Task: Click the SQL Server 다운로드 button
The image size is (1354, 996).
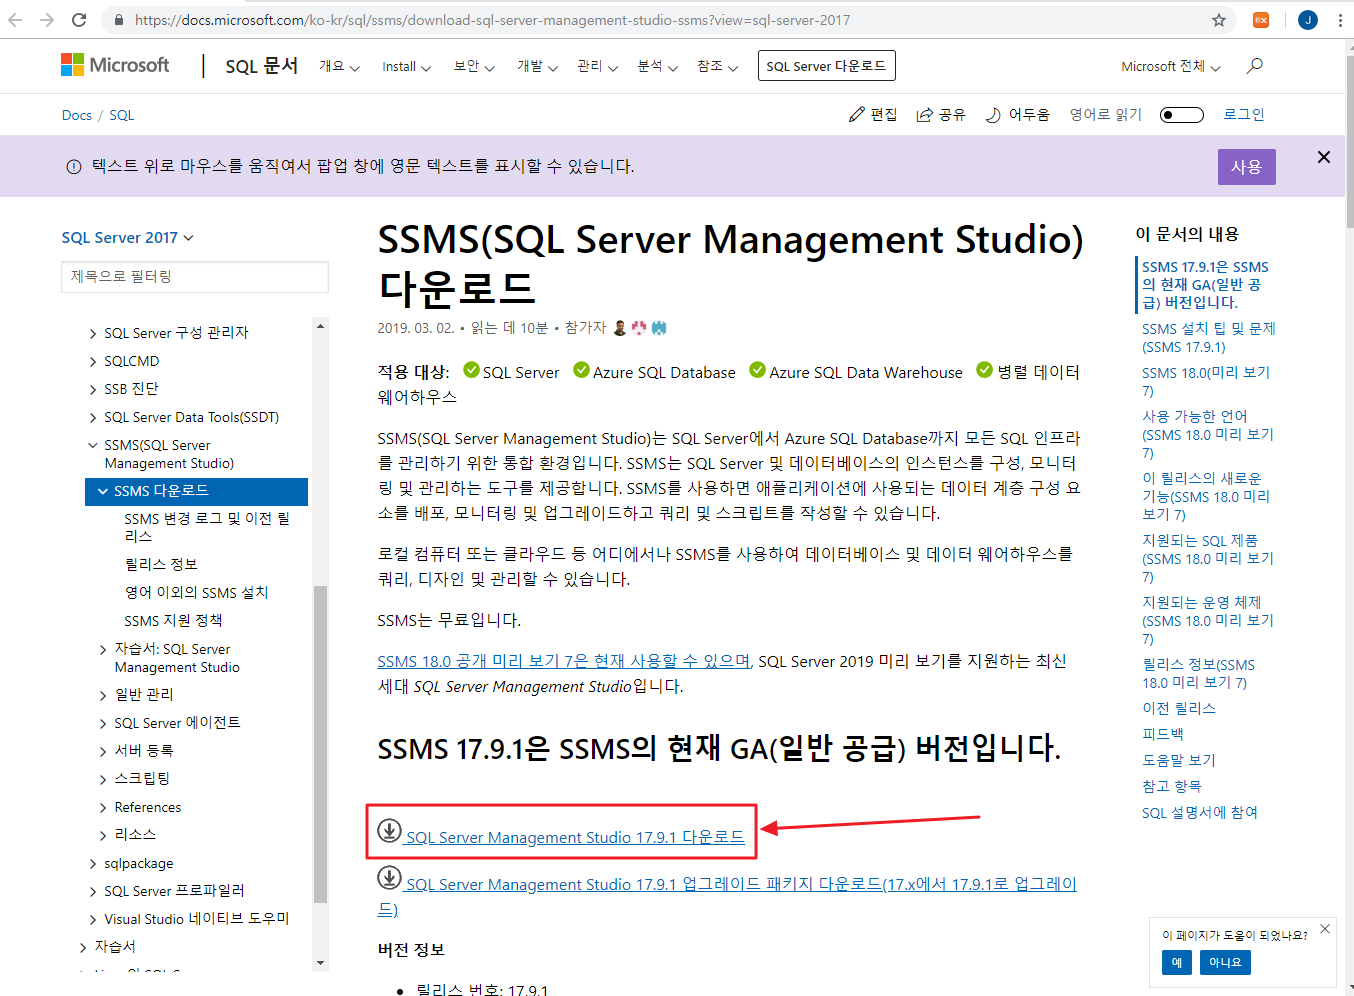Action: point(826,65)
